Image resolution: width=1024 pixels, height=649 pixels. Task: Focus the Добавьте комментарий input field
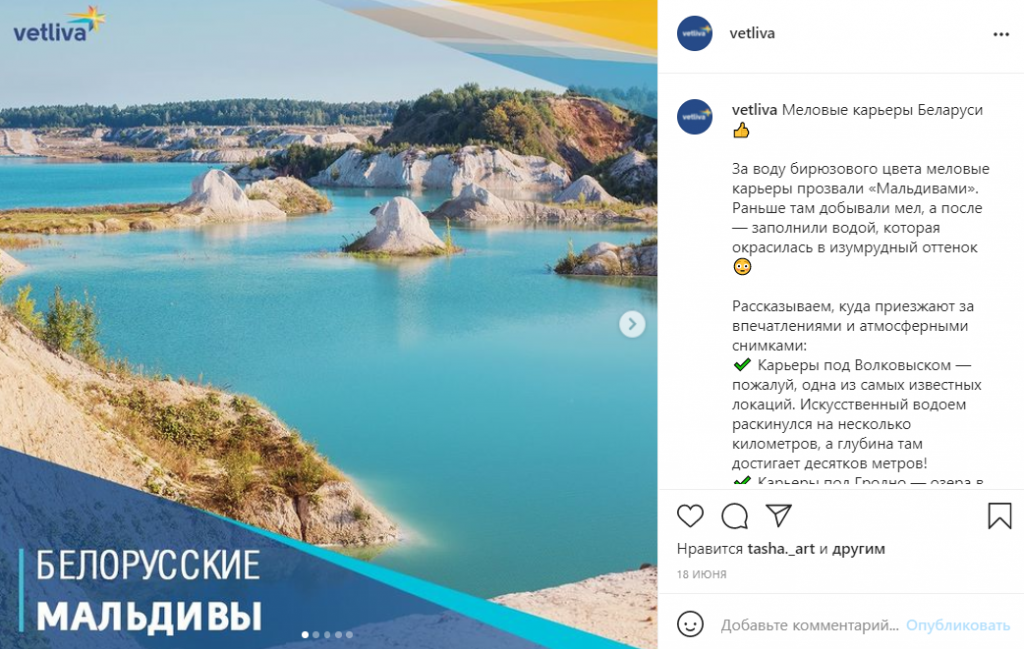coord(810,625)
